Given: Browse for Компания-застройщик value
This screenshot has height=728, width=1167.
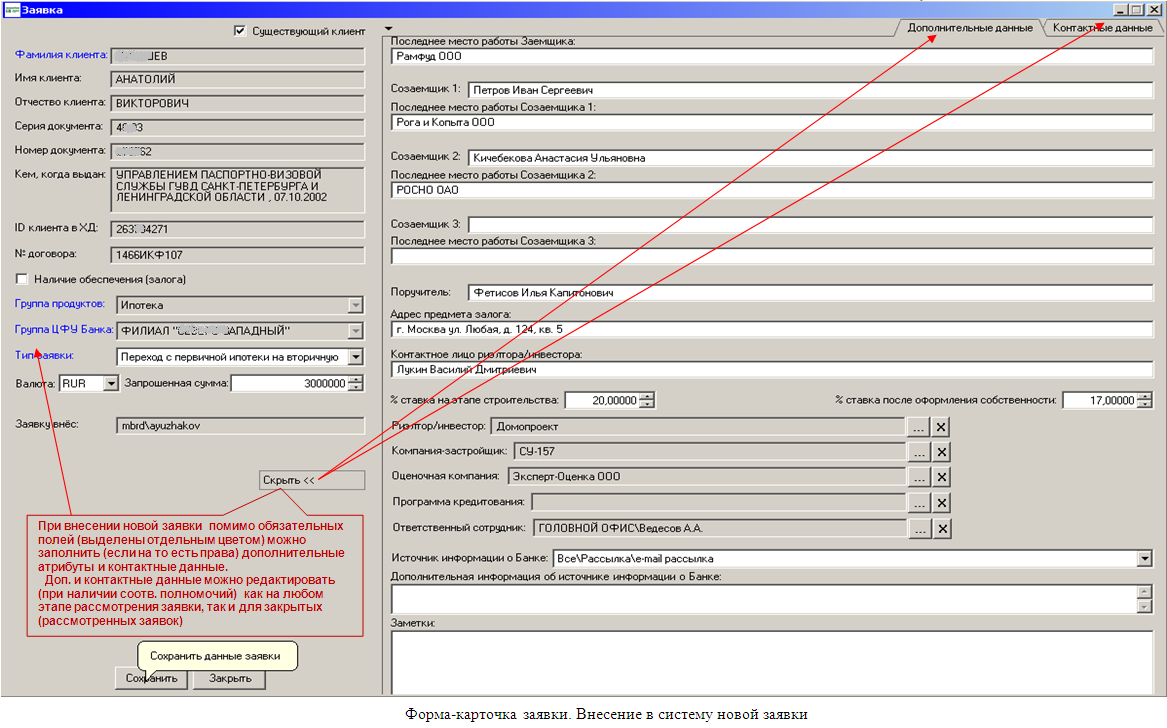Looking at the screenshot, I should [x=918, y=452].
